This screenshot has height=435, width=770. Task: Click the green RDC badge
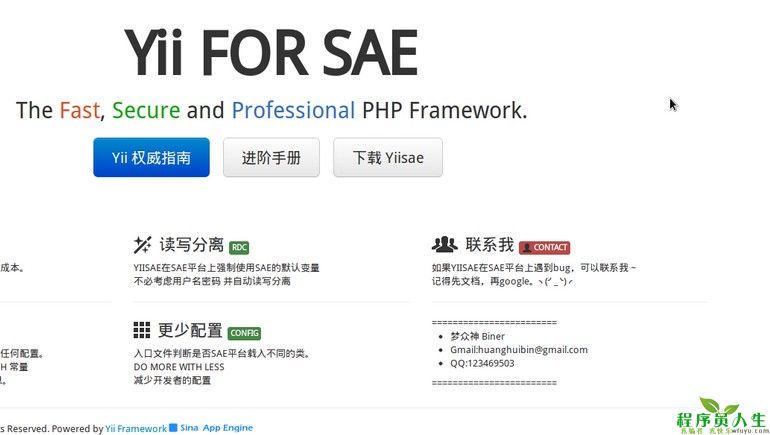tap(239, 247)
